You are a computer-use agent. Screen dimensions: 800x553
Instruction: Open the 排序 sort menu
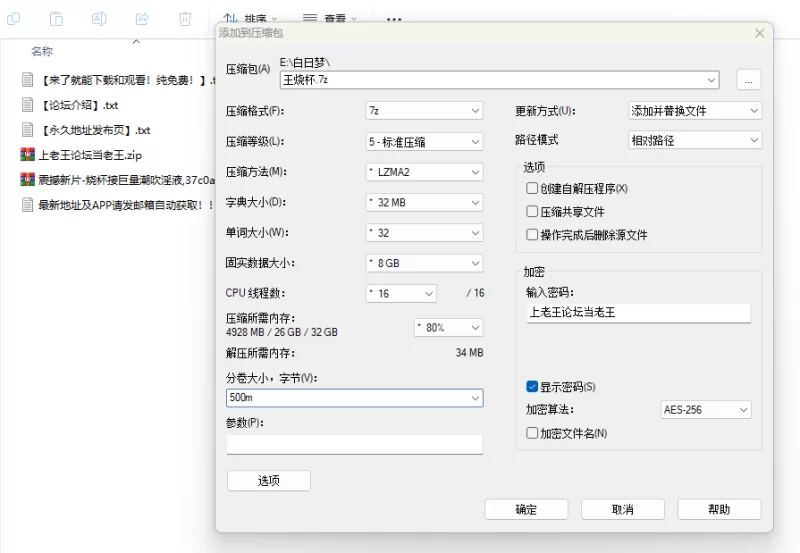click(250, 19)
